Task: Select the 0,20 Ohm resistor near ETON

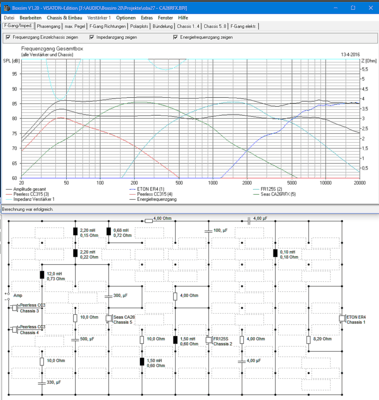Action: (x=308, y=340)
